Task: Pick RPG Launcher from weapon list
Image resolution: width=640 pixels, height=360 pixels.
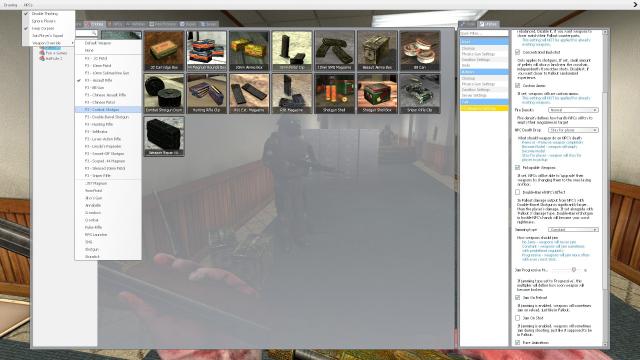Action: click(x=108, y=235)
